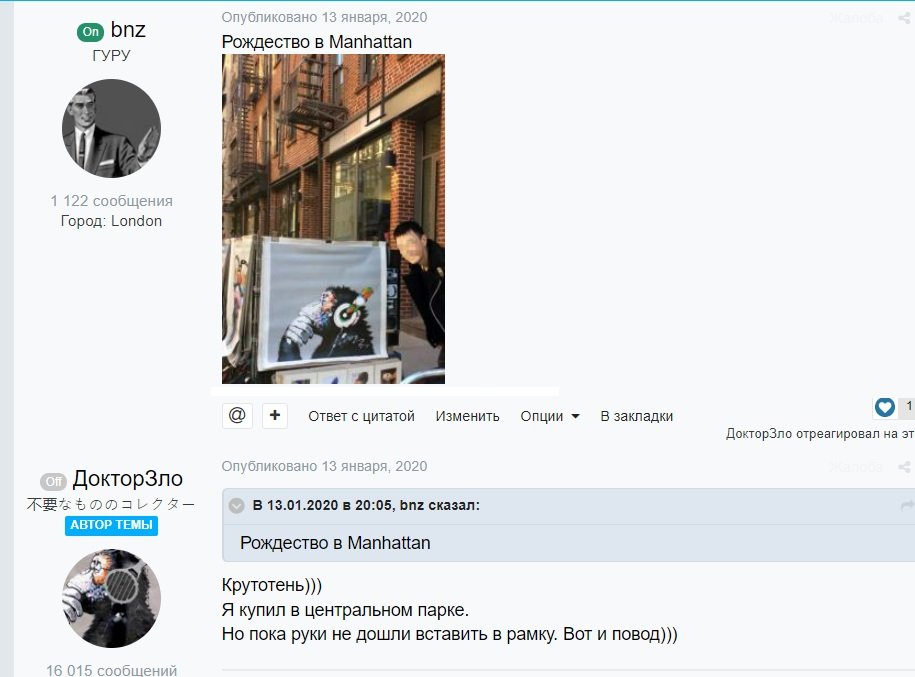Click ГУРУ rank label
The height and width of the screenshot is (677, 915).
click(x=111, y=55)
